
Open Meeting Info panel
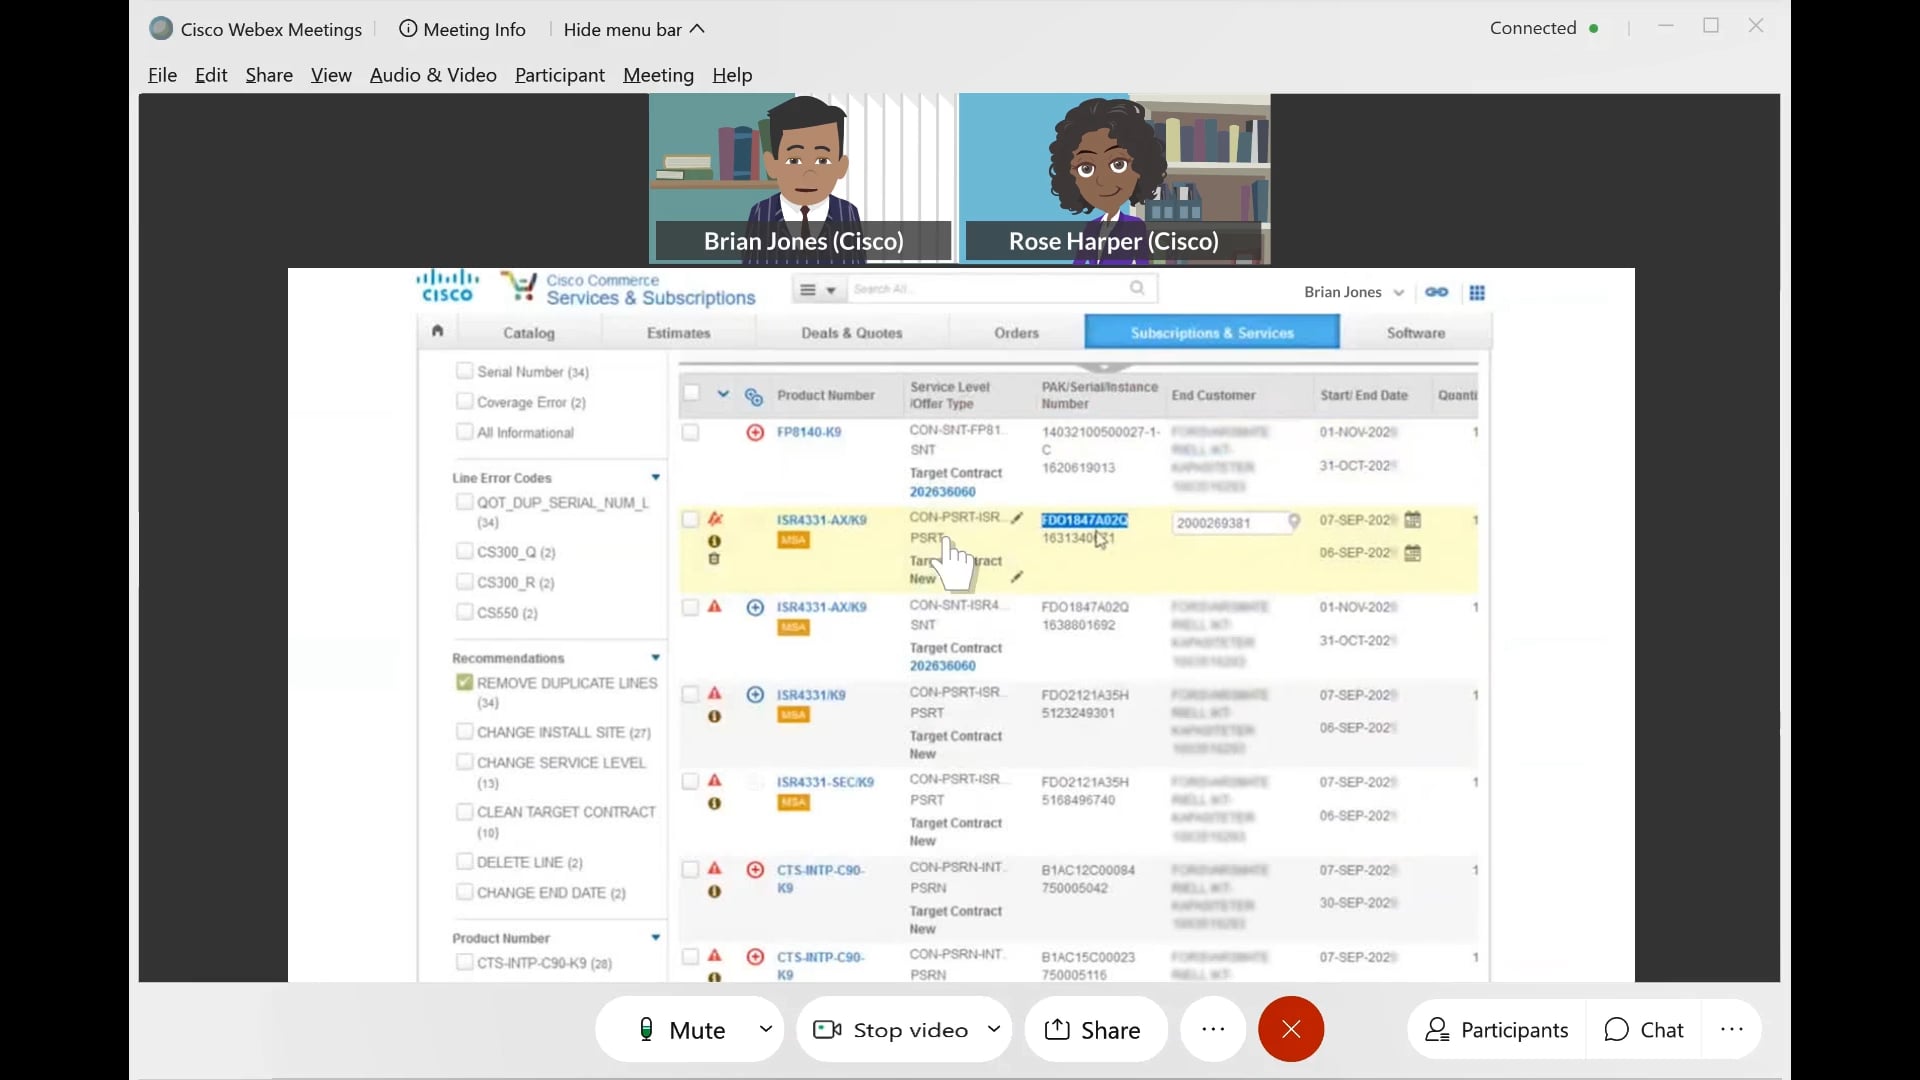coord(462,29)
